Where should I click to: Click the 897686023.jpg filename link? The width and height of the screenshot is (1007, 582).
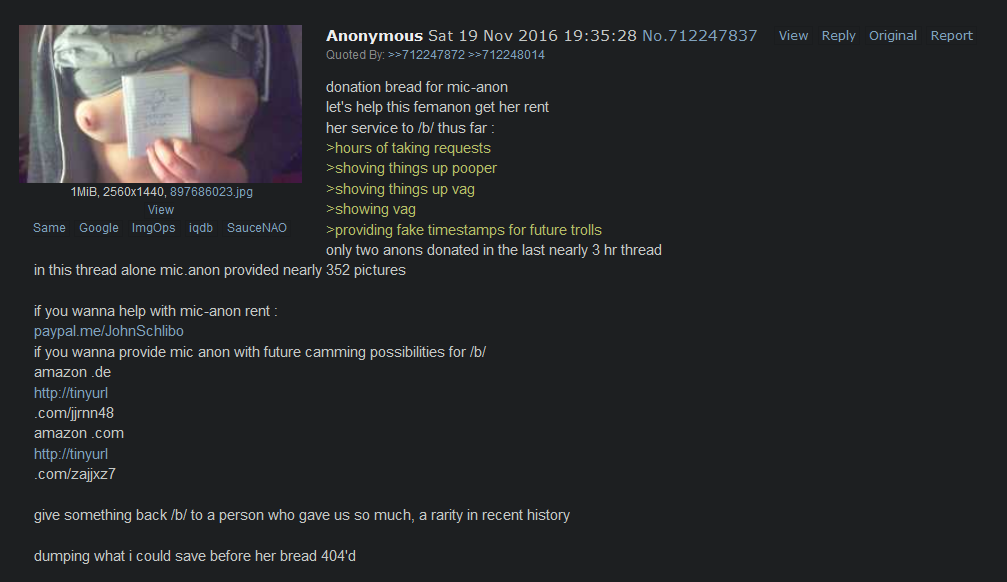click(211, 191)
